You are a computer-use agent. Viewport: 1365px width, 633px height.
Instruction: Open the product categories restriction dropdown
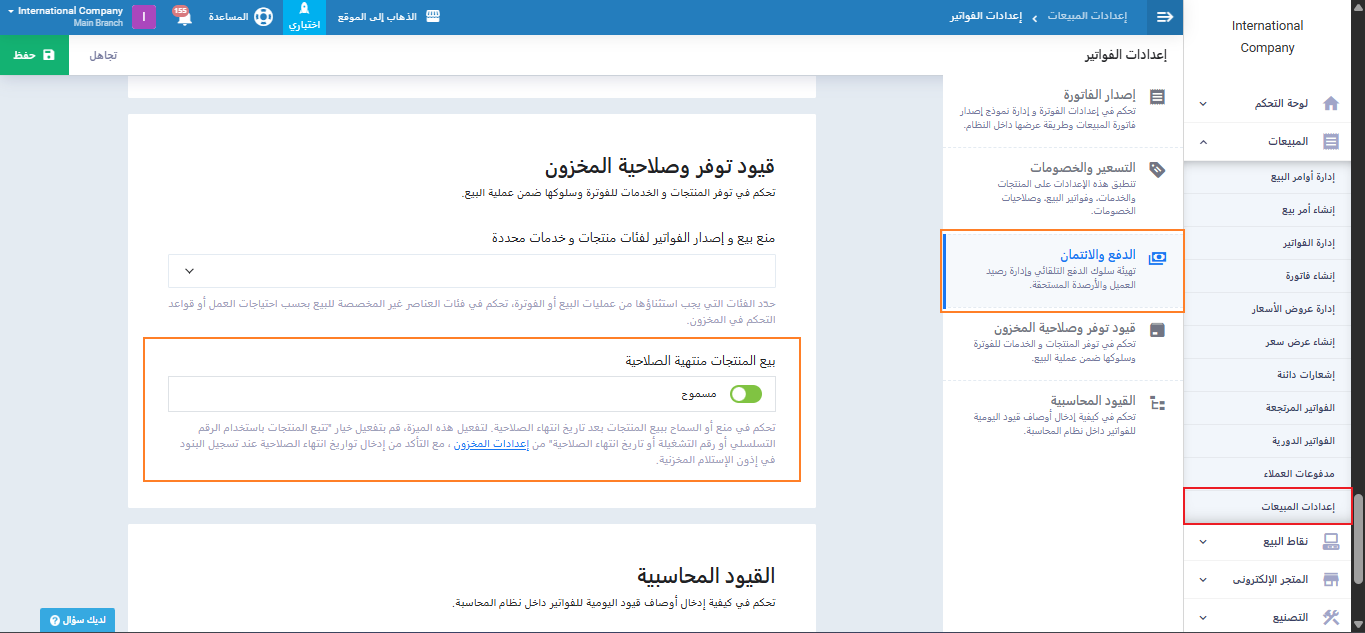point(472,271)
